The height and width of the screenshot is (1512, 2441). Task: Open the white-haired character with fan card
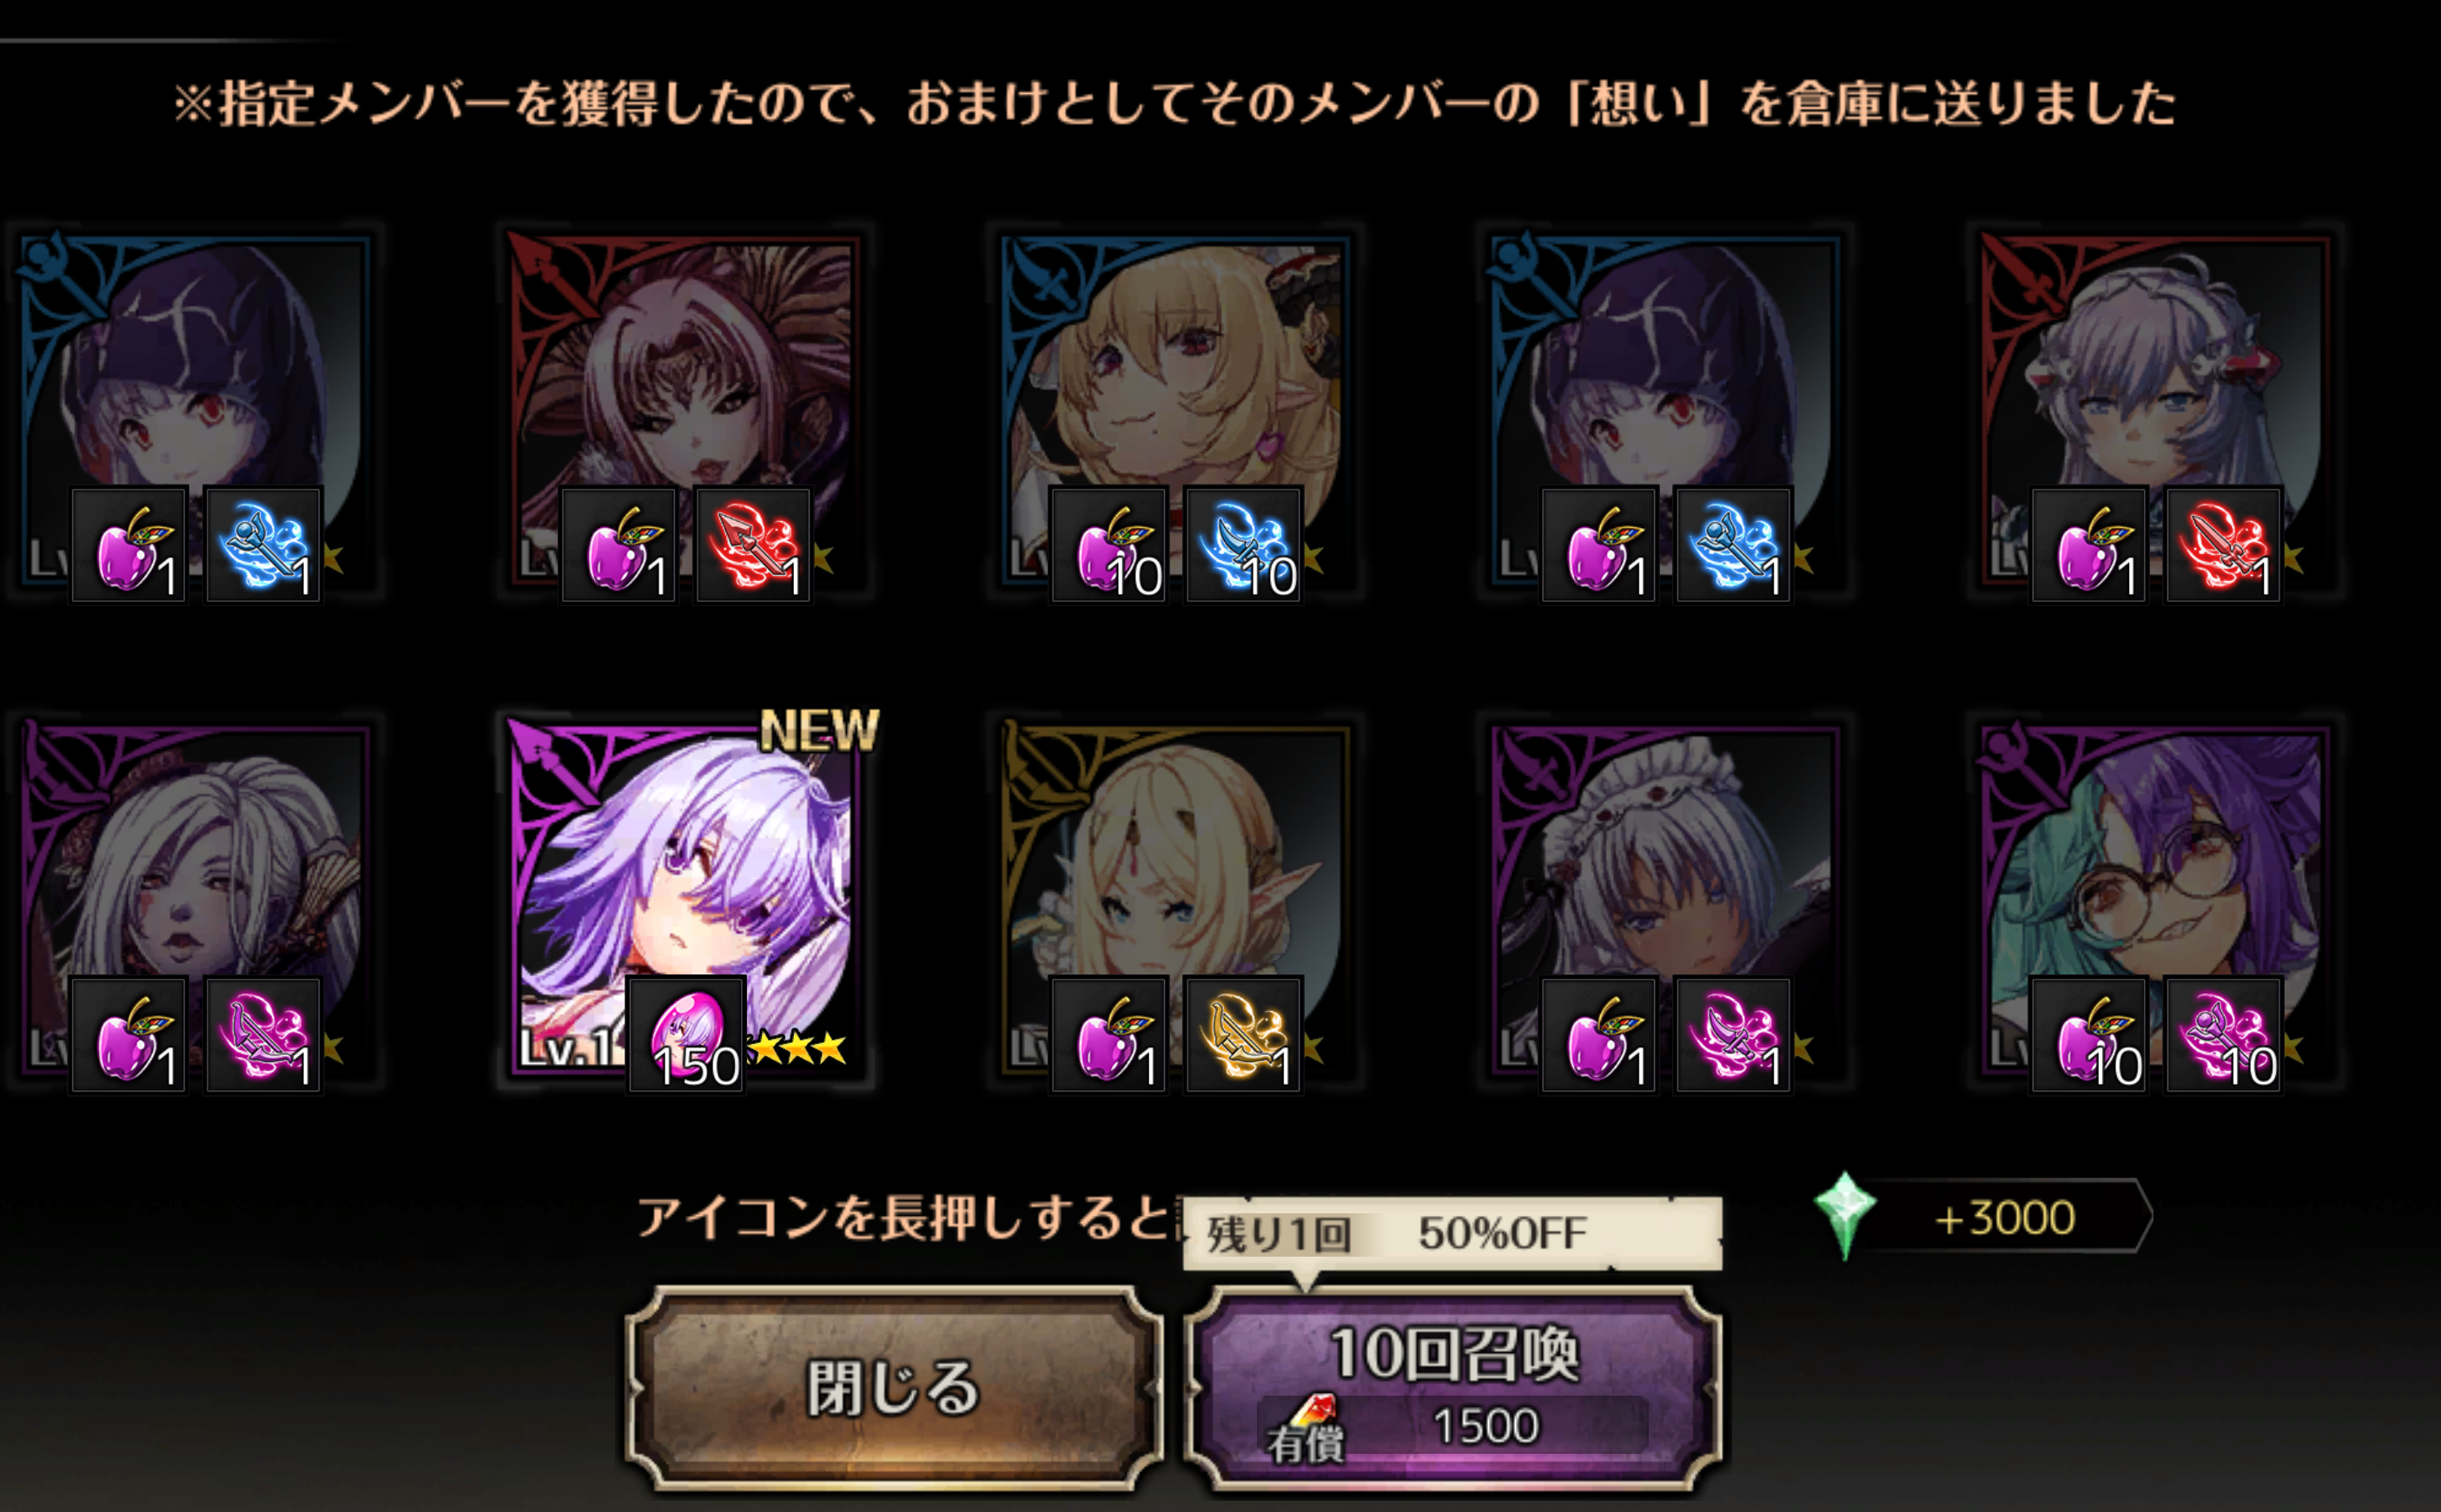click(x=195, y=900)
